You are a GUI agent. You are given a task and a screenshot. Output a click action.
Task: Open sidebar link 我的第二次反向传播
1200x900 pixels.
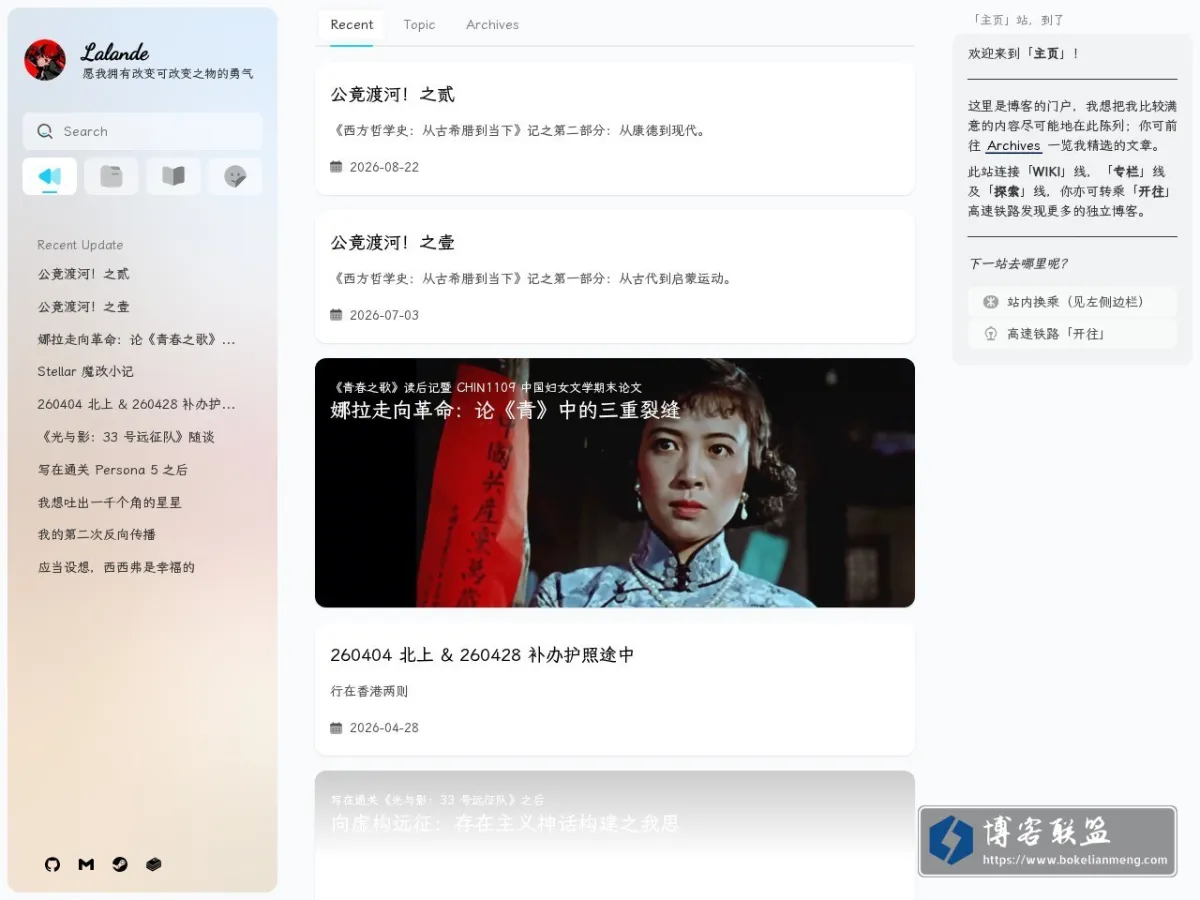coord(97,535)
